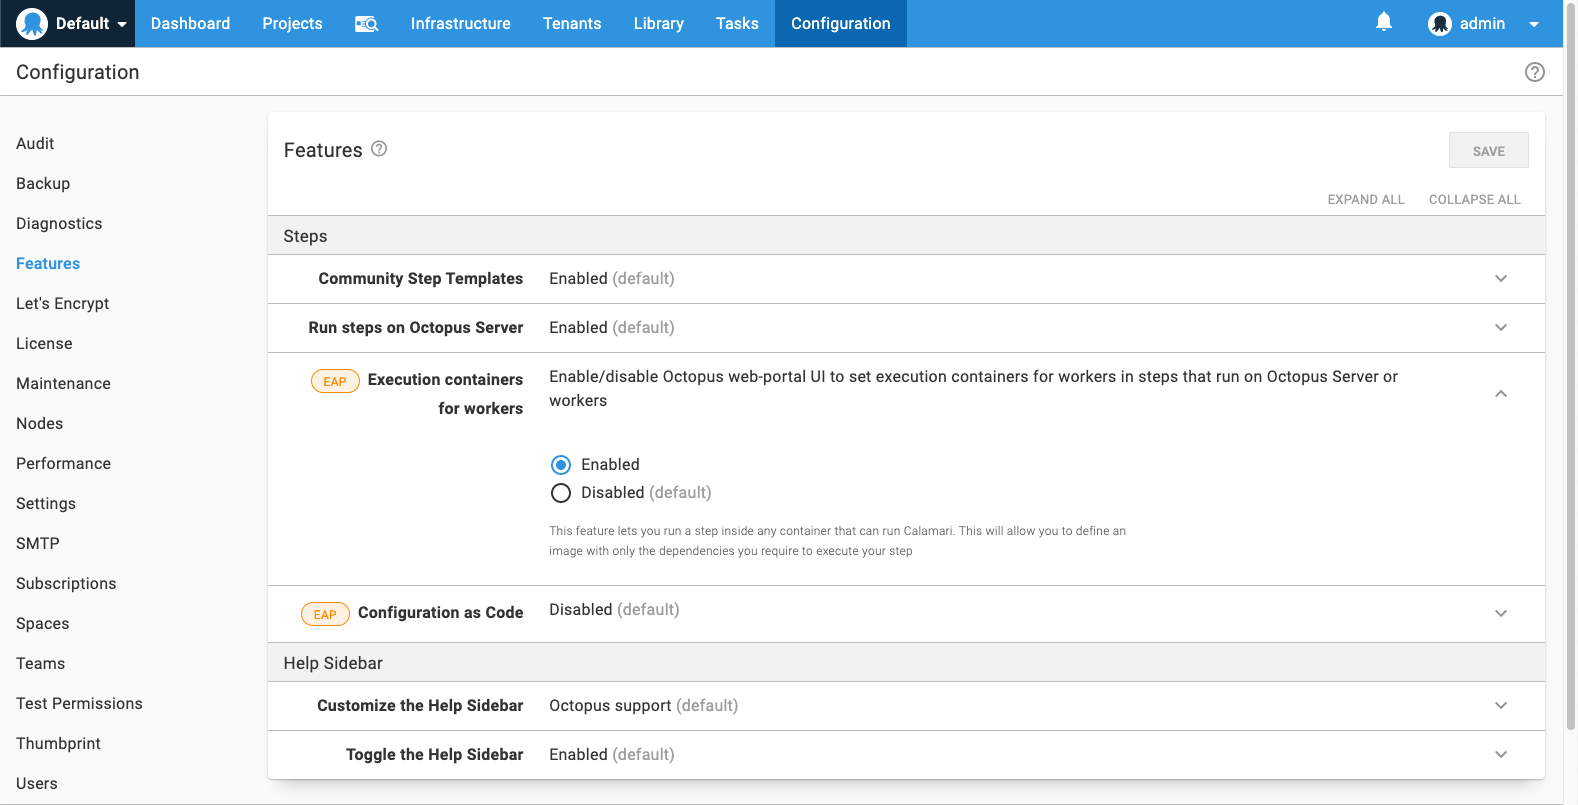
Task: Select the Enabled radio button
Action: click(561, 465)
